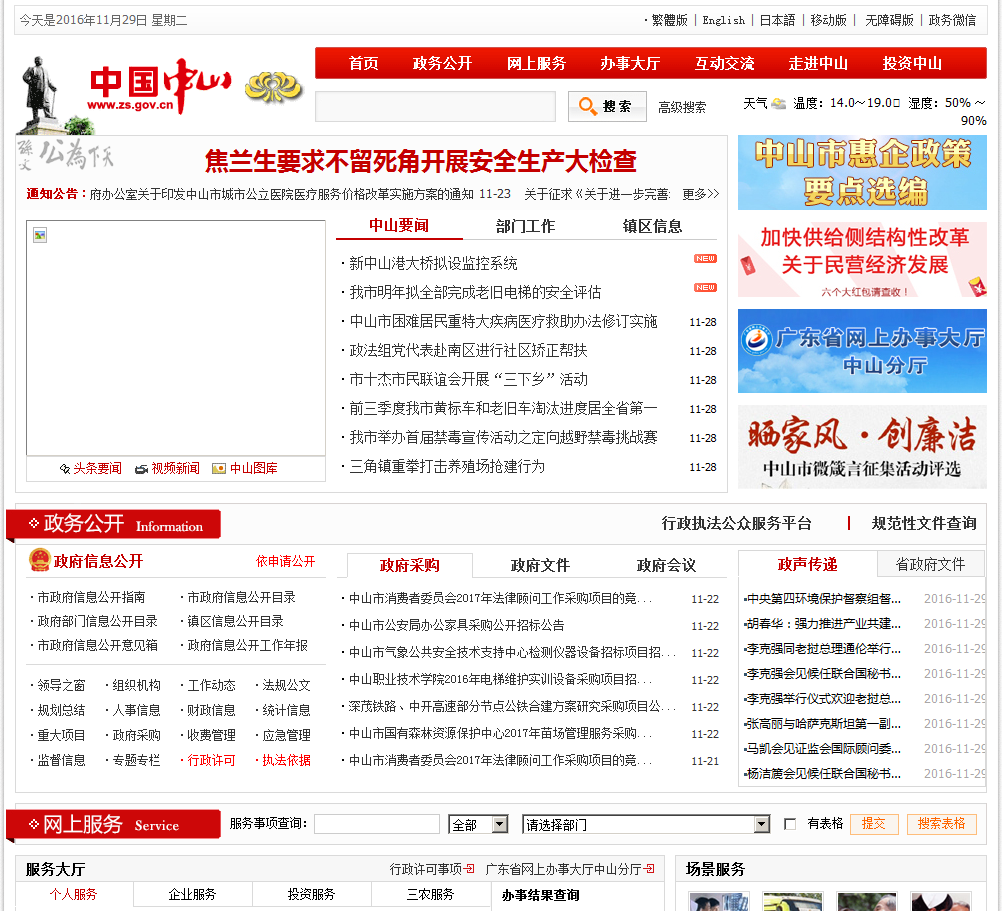1002x911 pixels.
Task: Go to 办事大厅 navigation item
Action: click(630, 63)
